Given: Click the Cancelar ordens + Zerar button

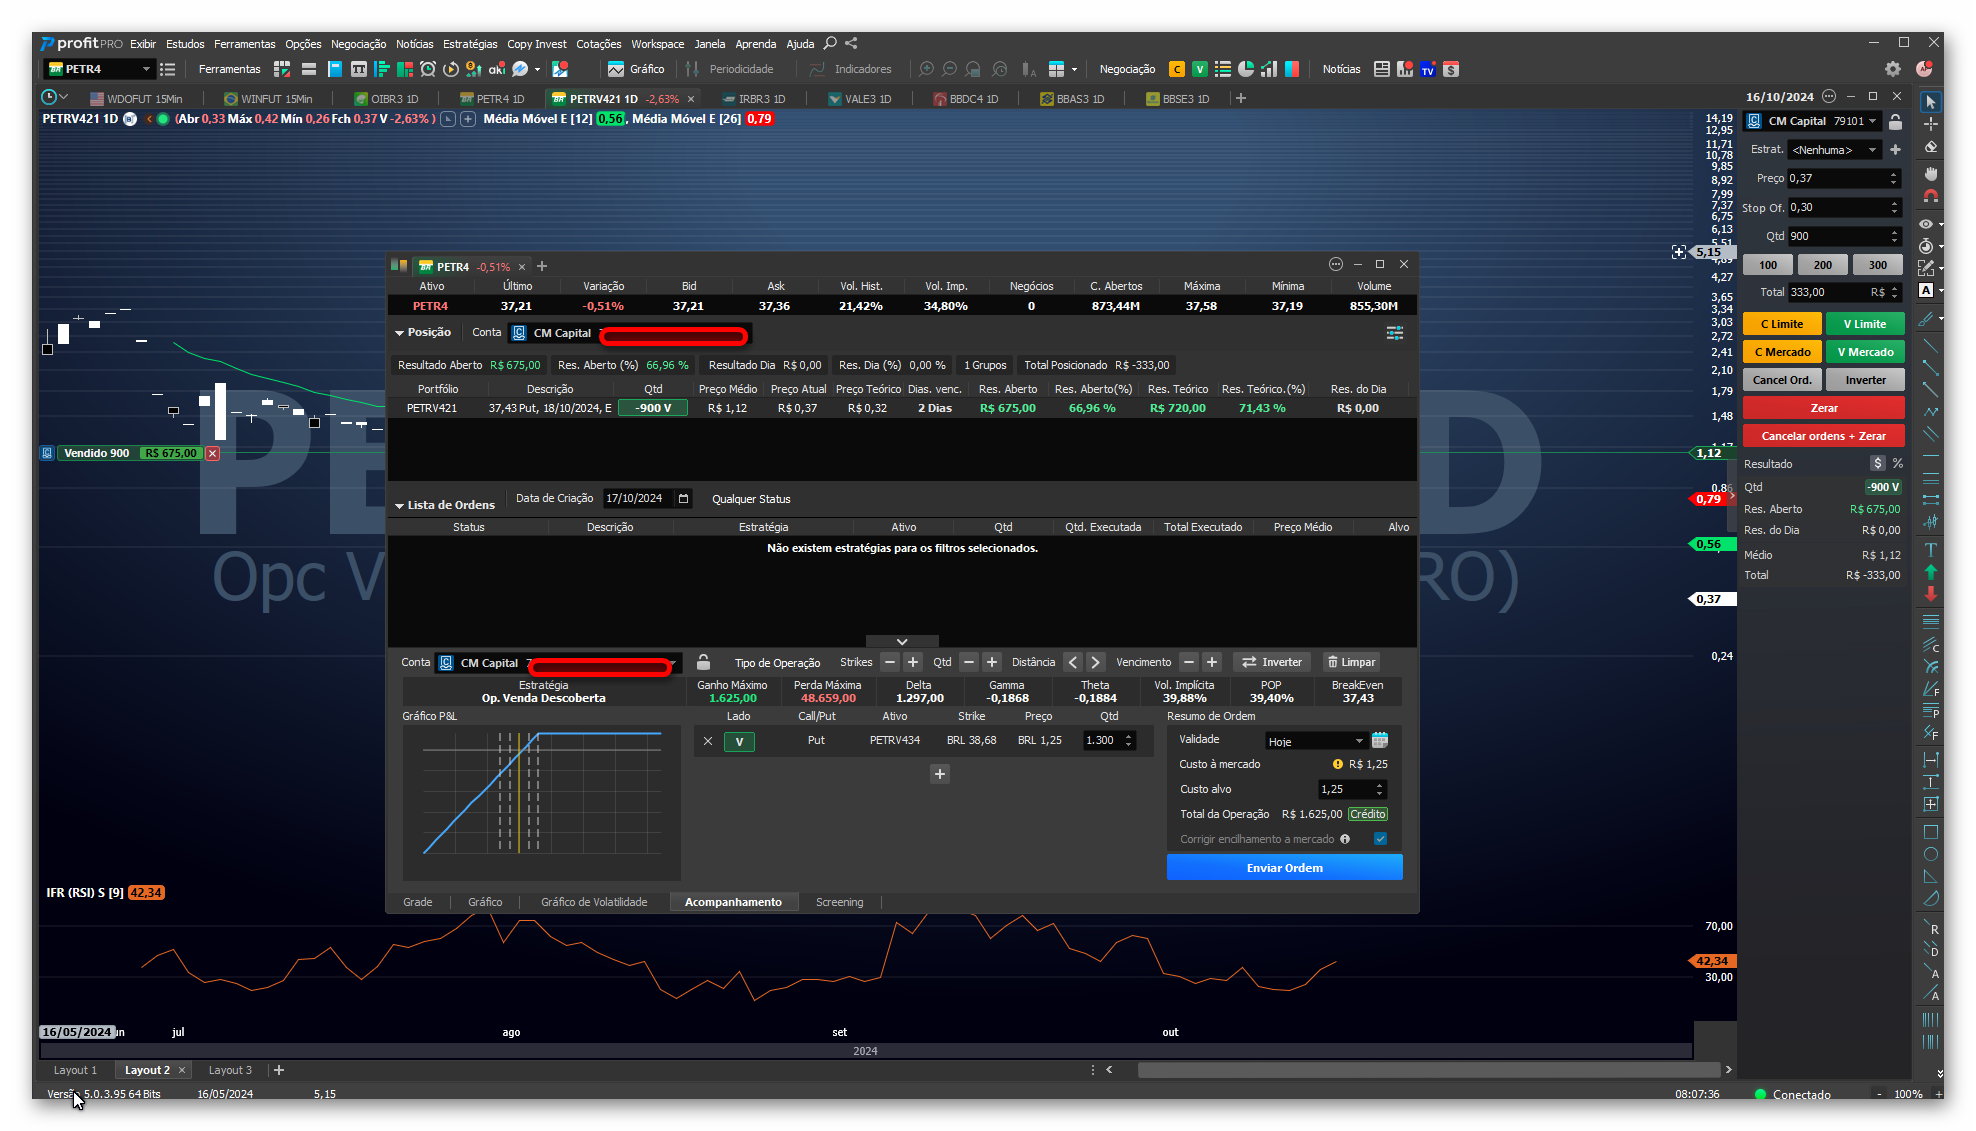Looking at the screenshot, I should pos(1824,436).
